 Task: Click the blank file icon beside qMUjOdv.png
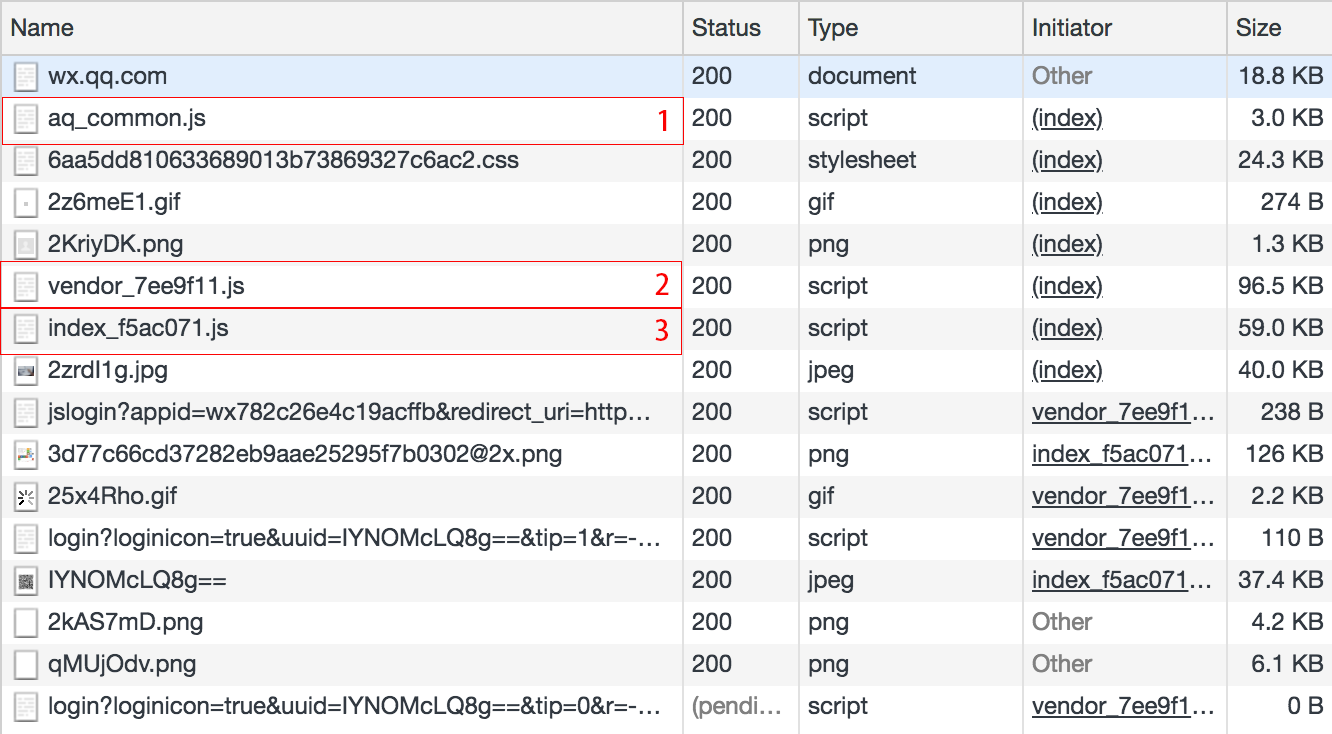26,665
